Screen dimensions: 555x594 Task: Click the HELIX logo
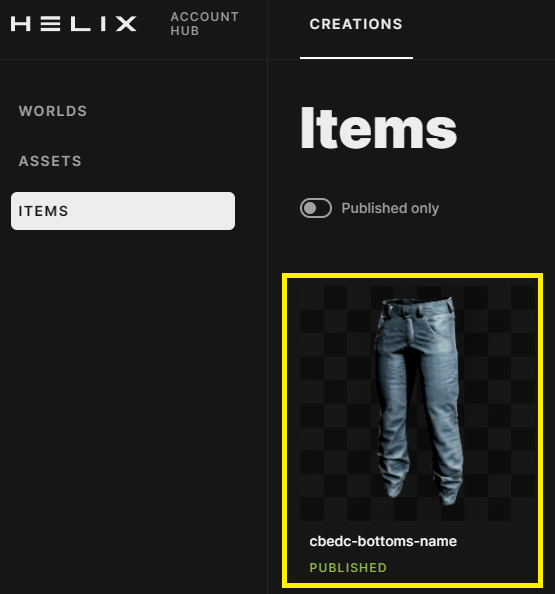pyautogui.click(x=73, y=23)
